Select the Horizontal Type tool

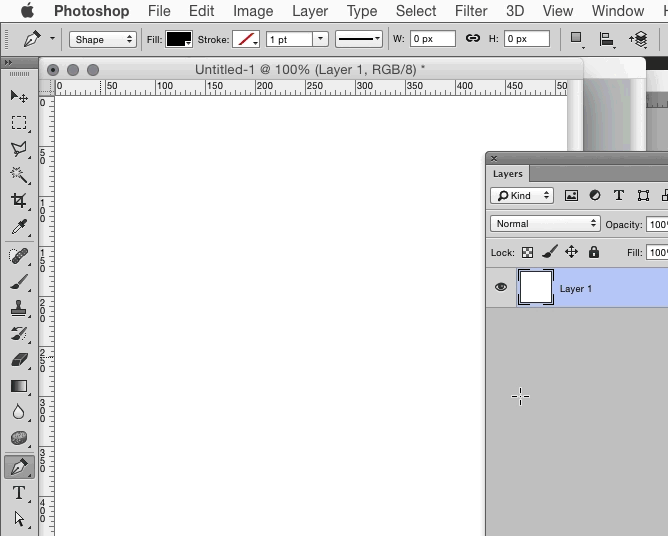pyautogui.click(x=19, y=493)
